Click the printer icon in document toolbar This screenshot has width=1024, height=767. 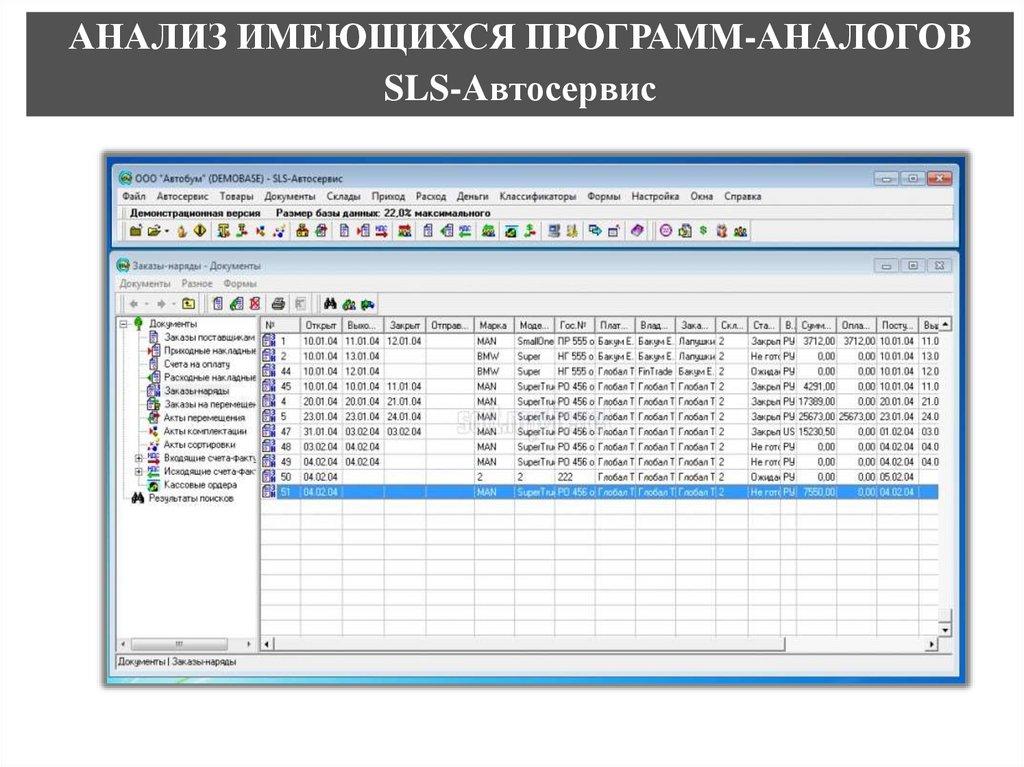tap(279, 304)
